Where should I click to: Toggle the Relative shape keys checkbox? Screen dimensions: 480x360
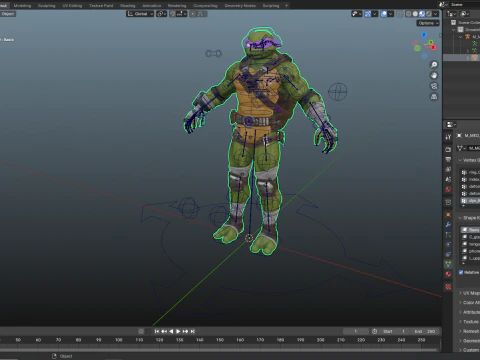(461, 272)
